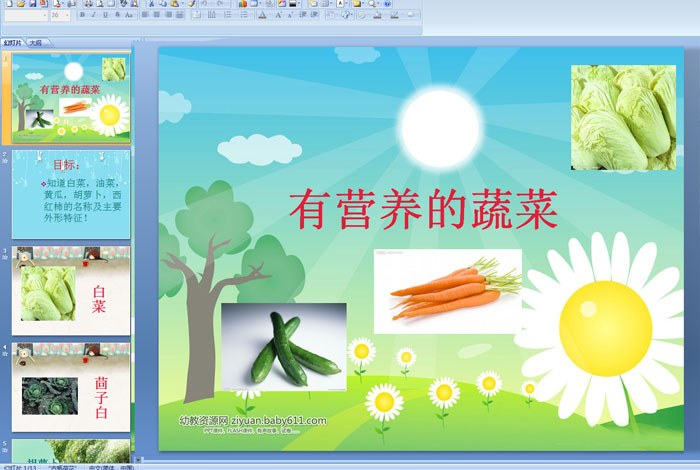The height and width of the screenshot is (470, 700).
Task: Click the New blank document button
Action: [9, 4]
